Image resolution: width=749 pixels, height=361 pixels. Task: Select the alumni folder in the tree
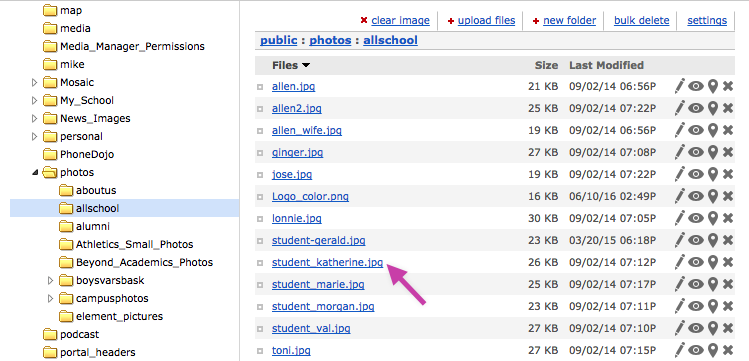pos(93,226)
